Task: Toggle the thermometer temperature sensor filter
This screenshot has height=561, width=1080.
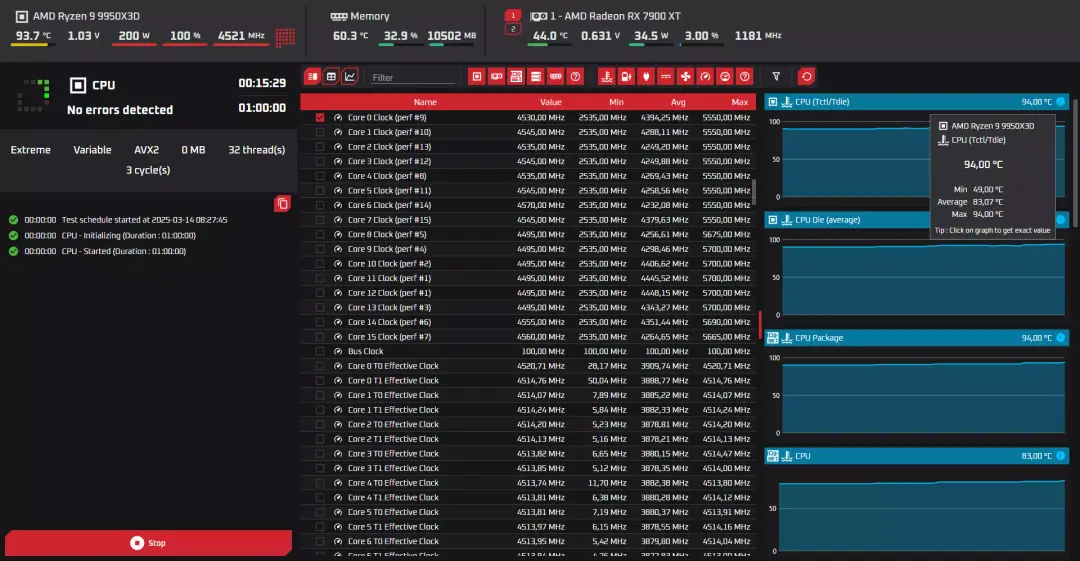Action: (x=607, y=76)
